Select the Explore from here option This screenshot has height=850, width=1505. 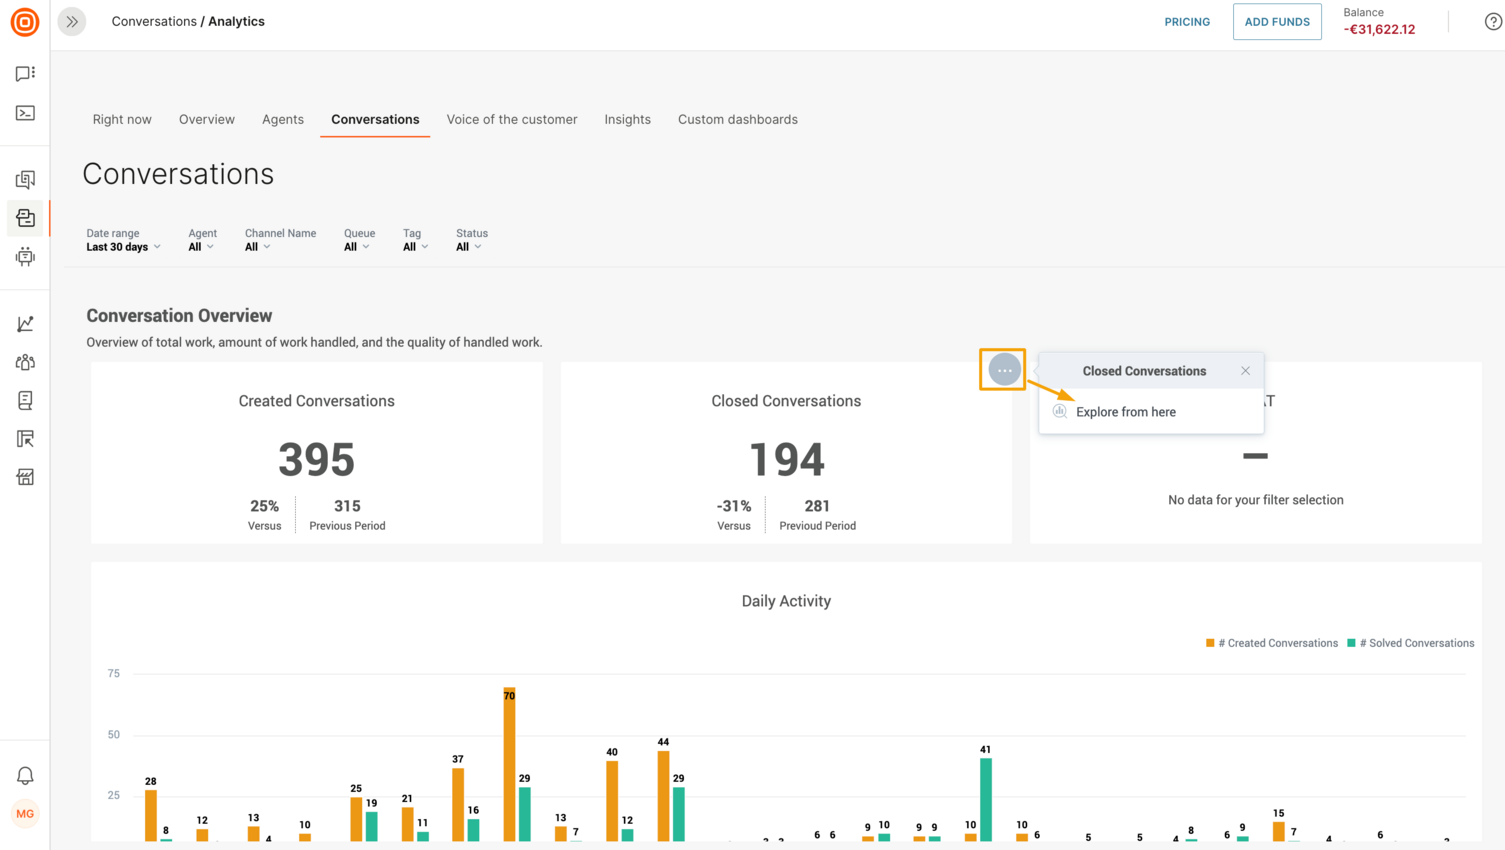click(1126, 411)
